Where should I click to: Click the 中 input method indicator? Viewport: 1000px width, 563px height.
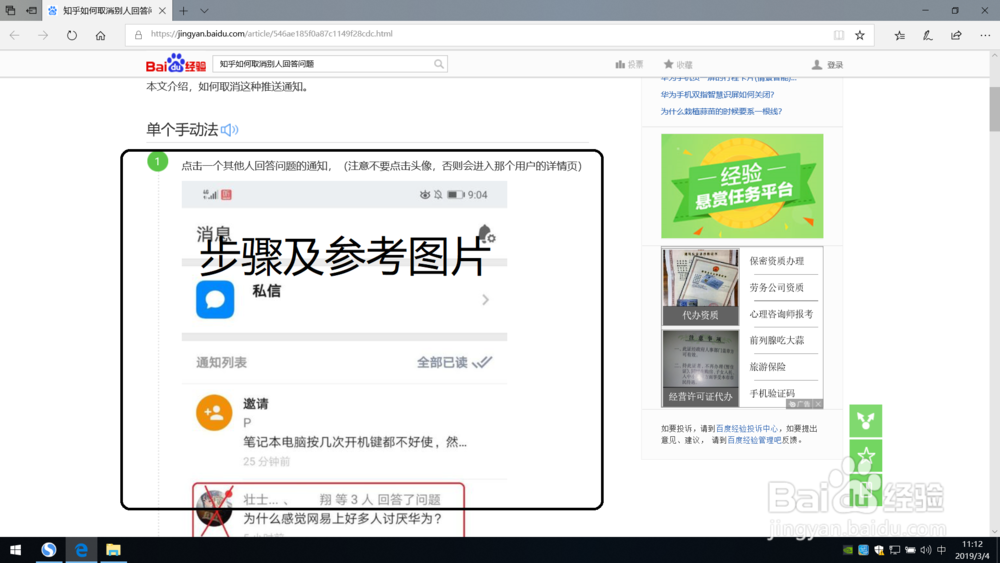click(x=941, y=550)
